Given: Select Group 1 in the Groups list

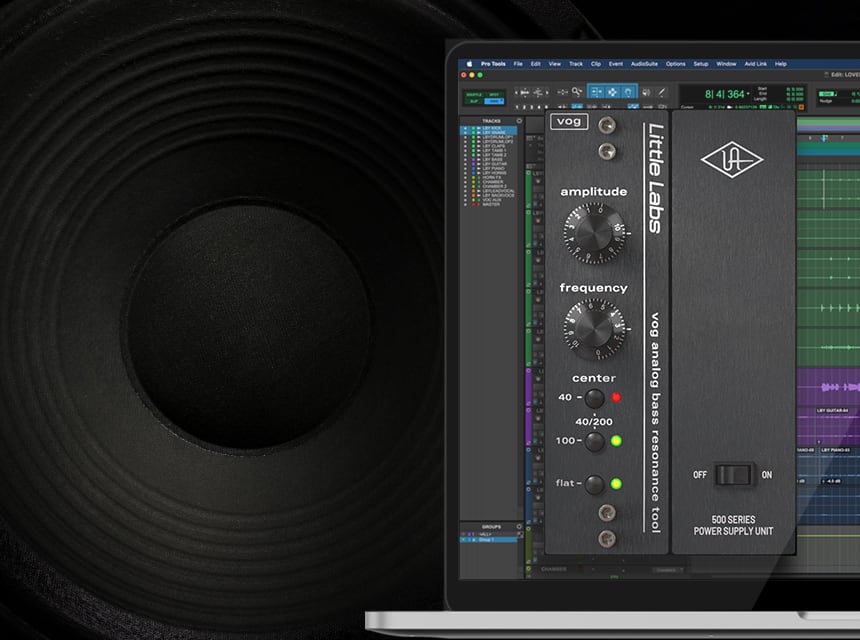Looking at the screenshot, I should [x=488, y=540].
